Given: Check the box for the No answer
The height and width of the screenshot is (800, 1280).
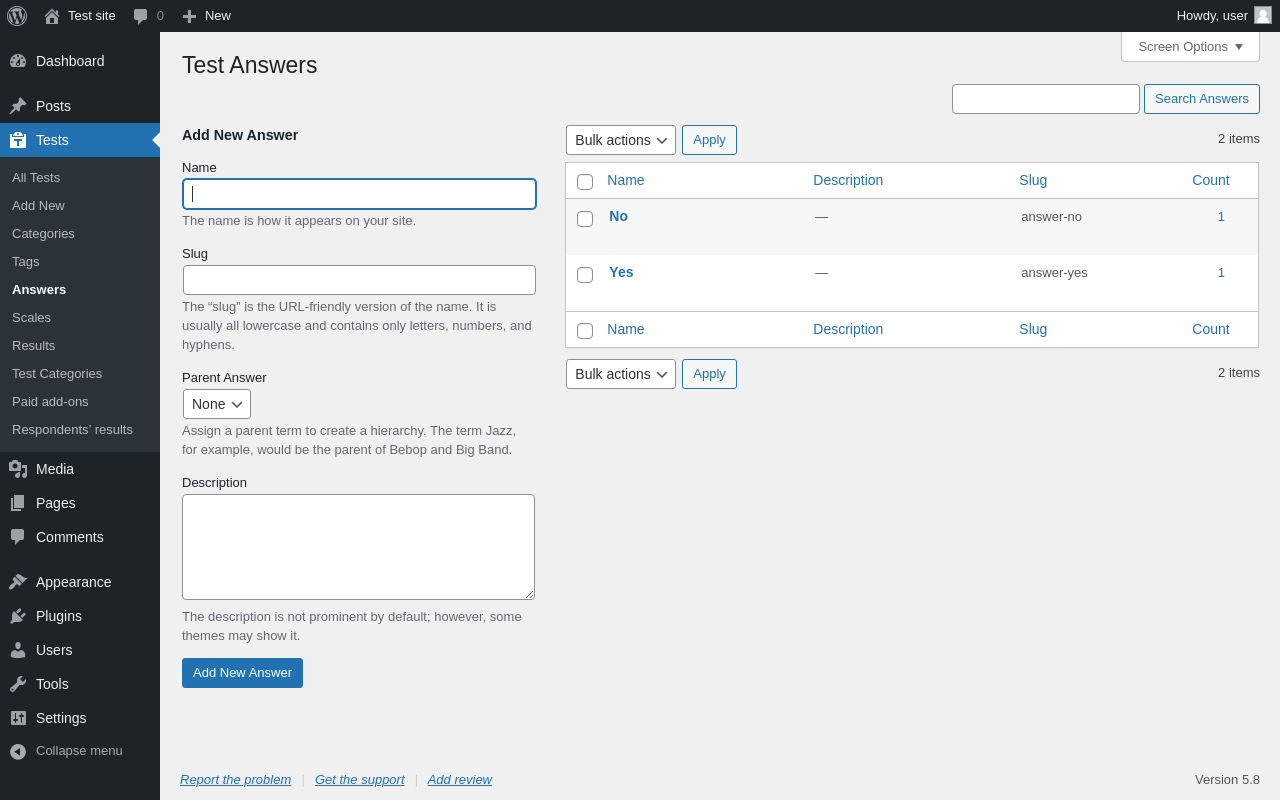Looking at the screenshot, I should pyautogui.click(x=585, y=219).
